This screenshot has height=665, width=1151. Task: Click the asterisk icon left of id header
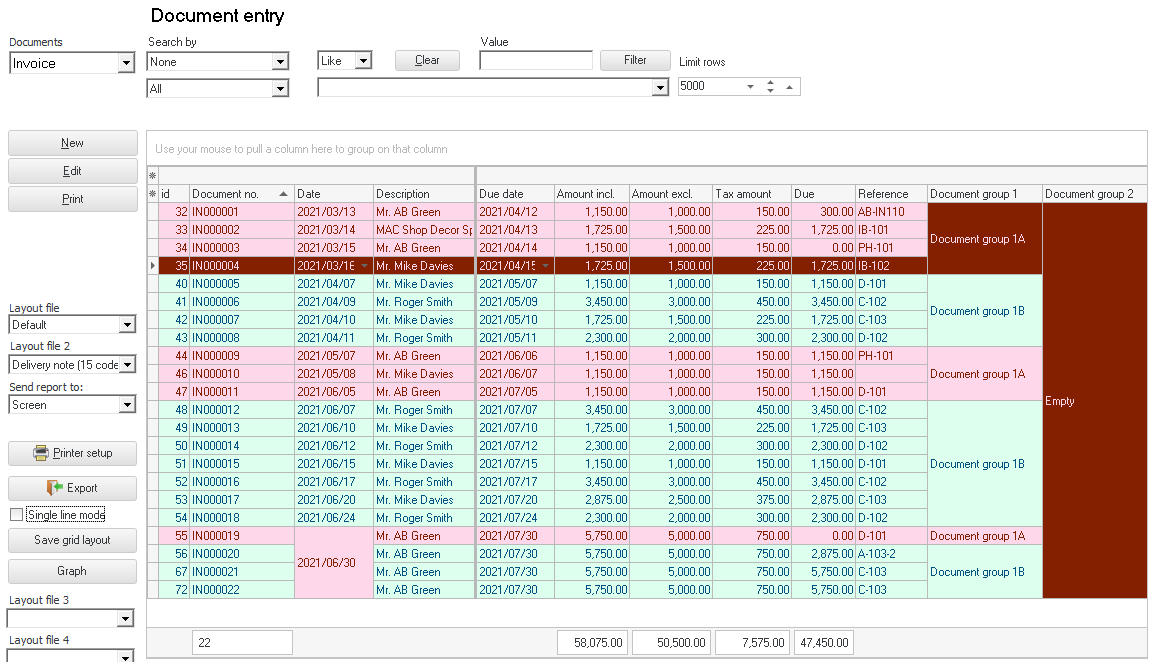point(153,194)
